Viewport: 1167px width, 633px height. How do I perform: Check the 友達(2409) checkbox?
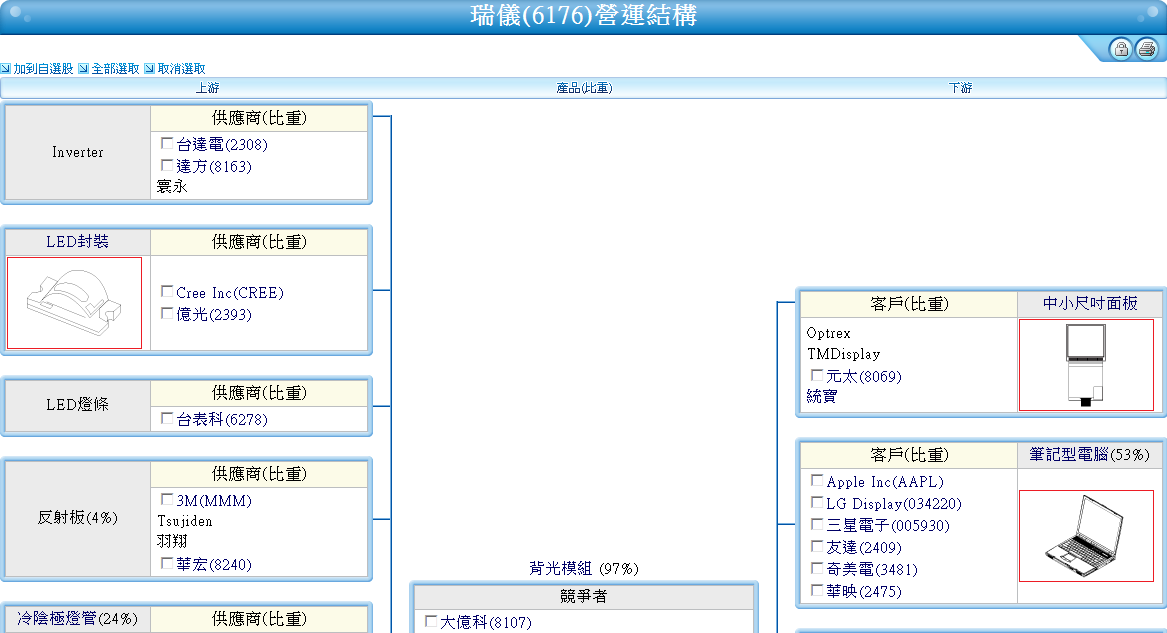817,546
